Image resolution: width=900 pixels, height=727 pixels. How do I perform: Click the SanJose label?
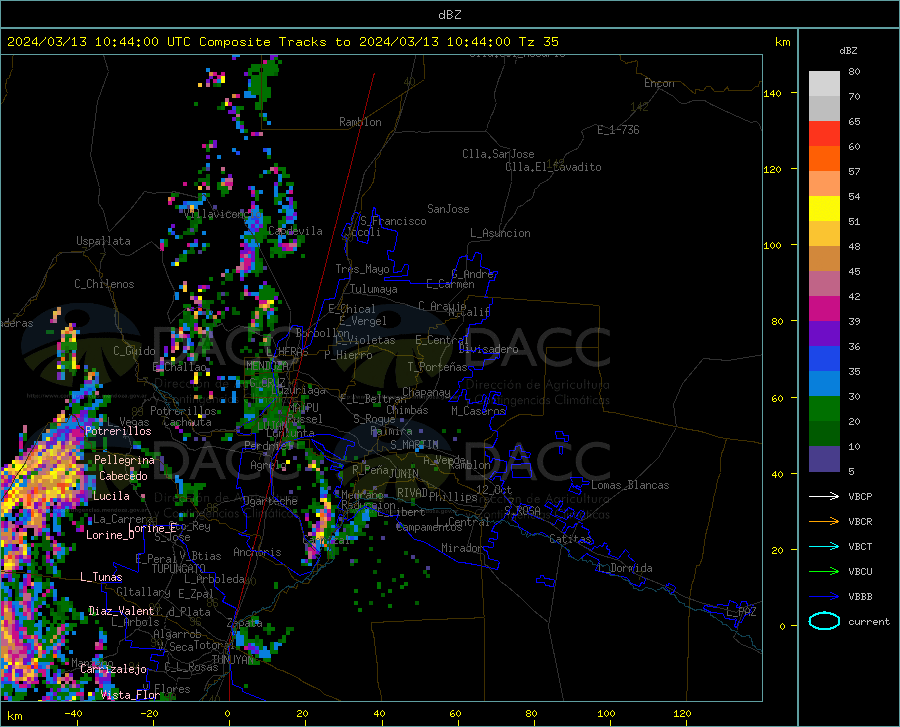pyautogui.click(x=448, y=209)
